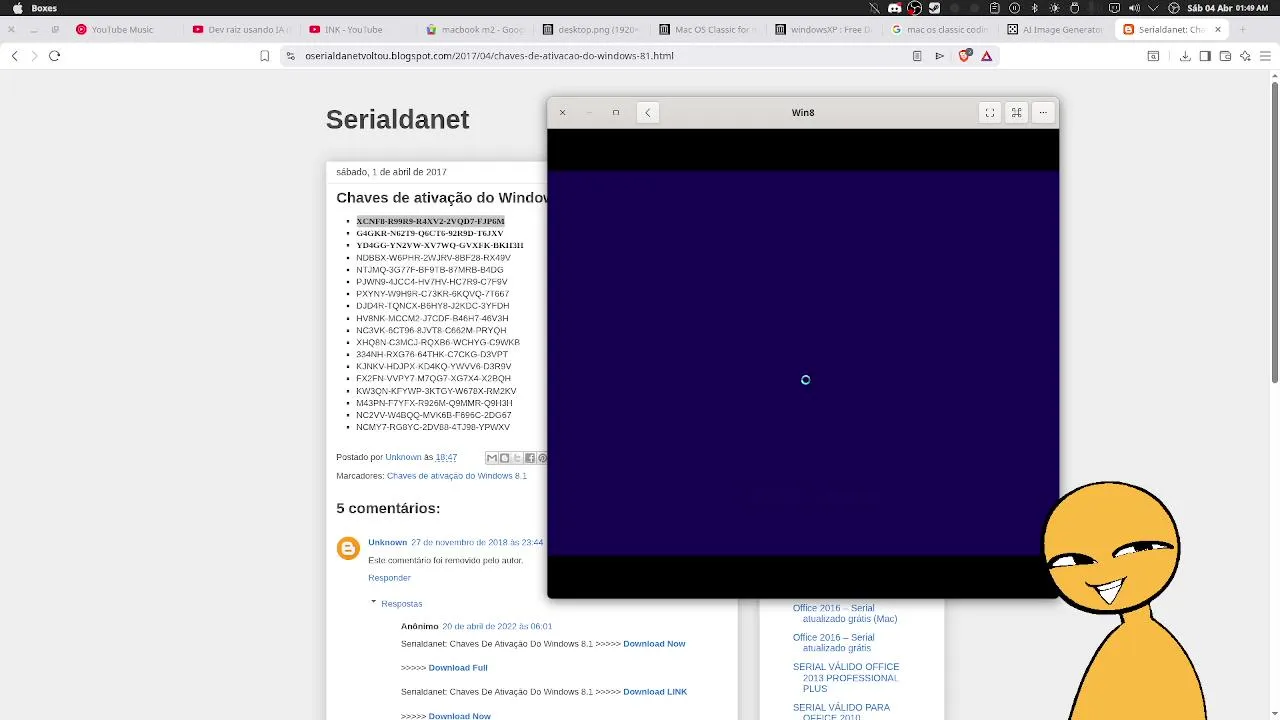Viewport: 1280px width, 720px height.
Task: Click the key starting with KW3QN
Action: tap(436, 391)
